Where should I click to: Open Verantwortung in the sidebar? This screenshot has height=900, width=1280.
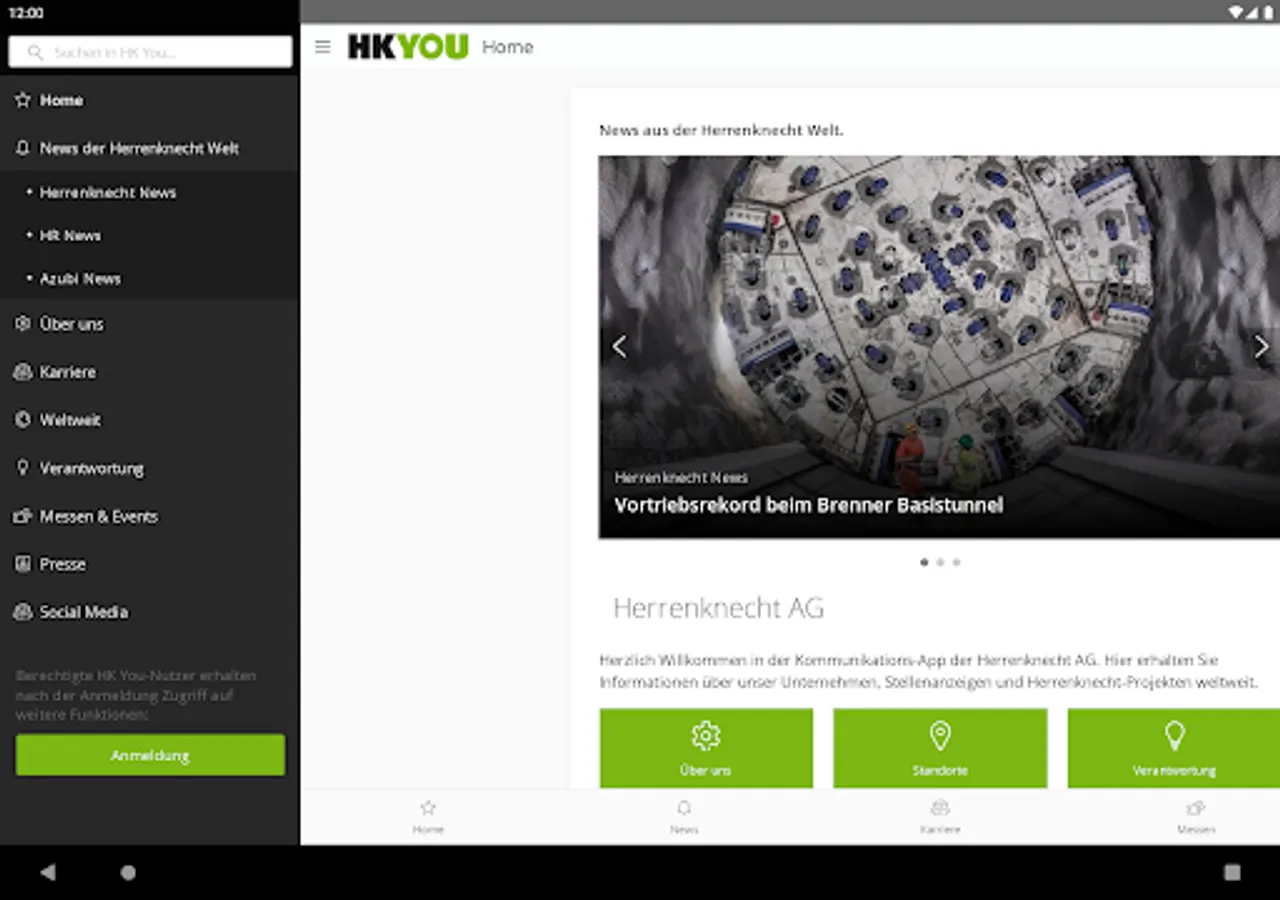[150, 468]
